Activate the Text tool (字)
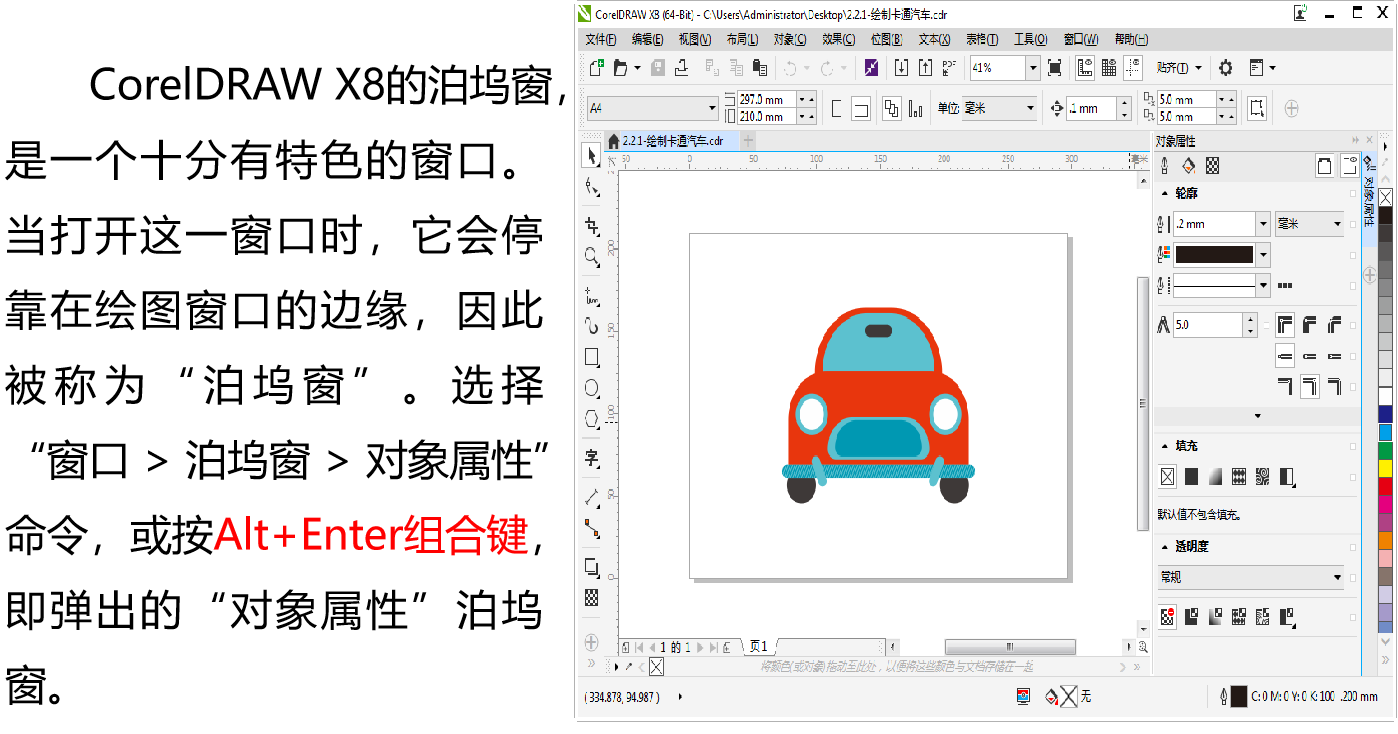This screenshot has height=734, width=1398. click(x=592, y=458)
